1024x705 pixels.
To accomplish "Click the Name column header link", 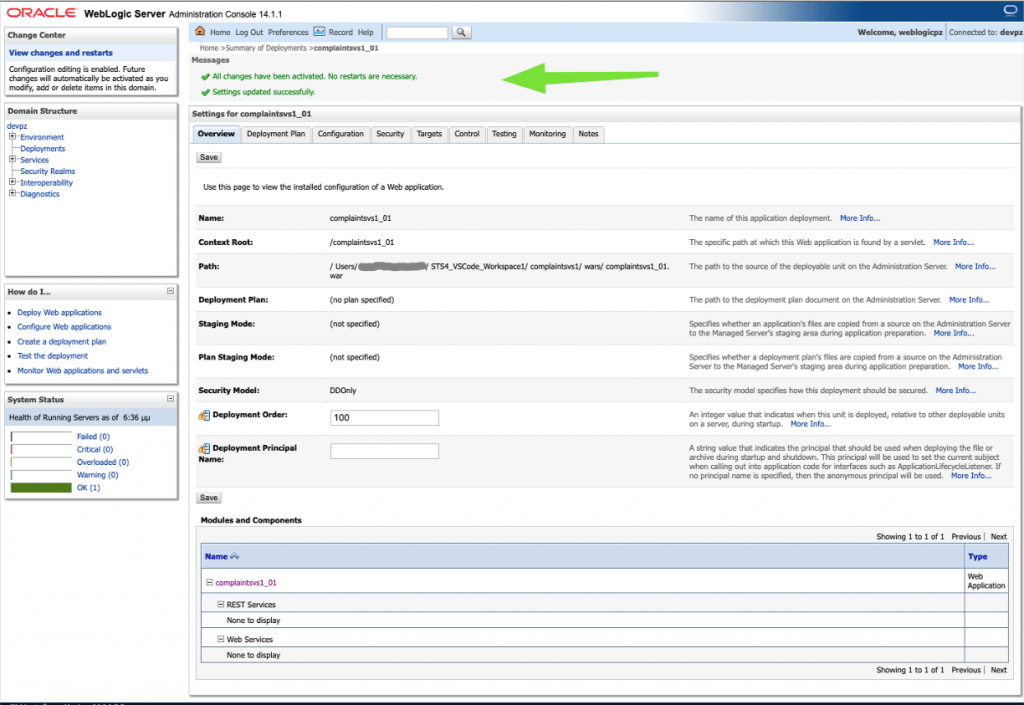I will (216, 557).
